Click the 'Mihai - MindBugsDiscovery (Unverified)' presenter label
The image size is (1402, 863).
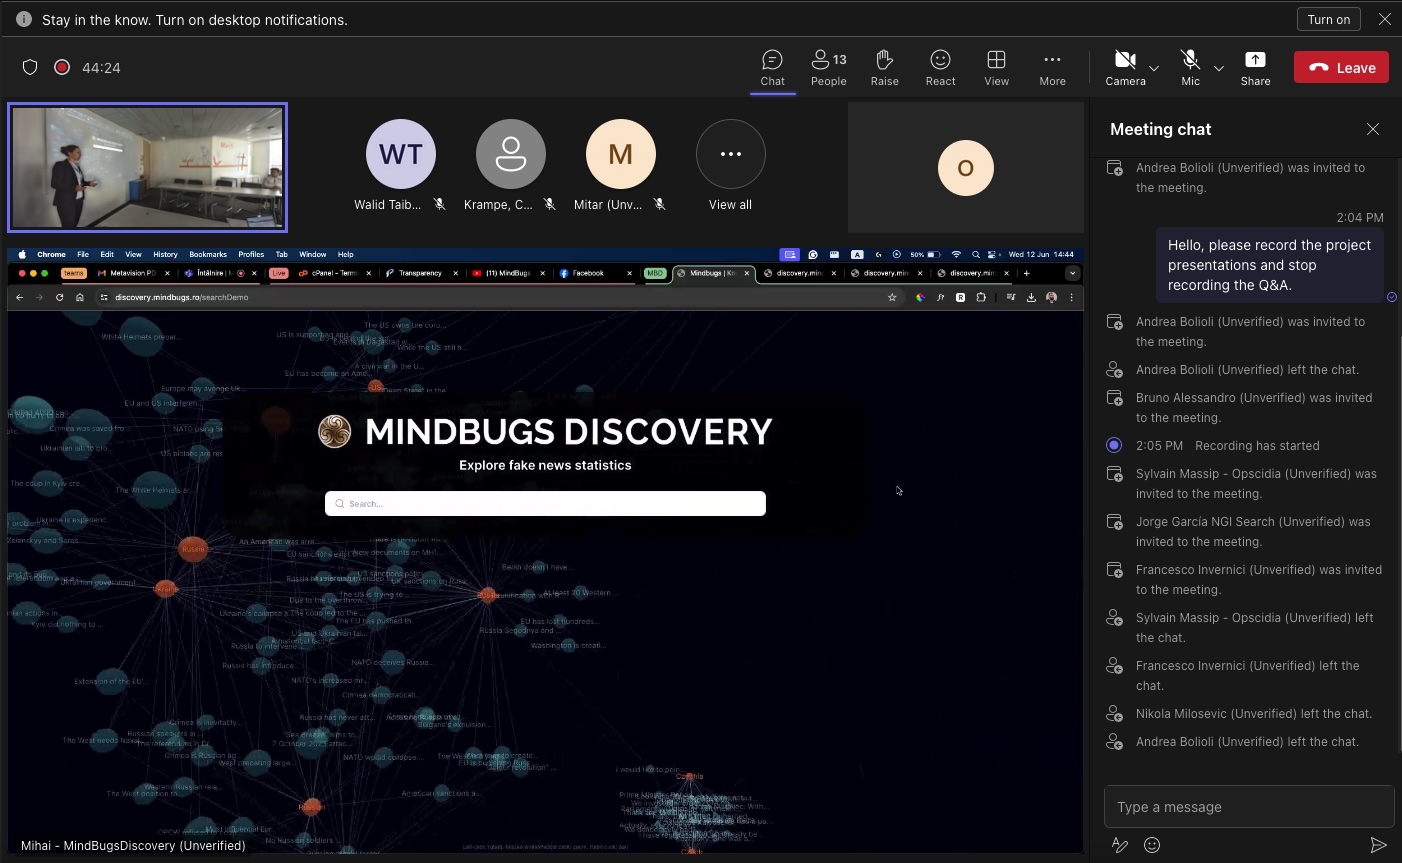(133, 846)
